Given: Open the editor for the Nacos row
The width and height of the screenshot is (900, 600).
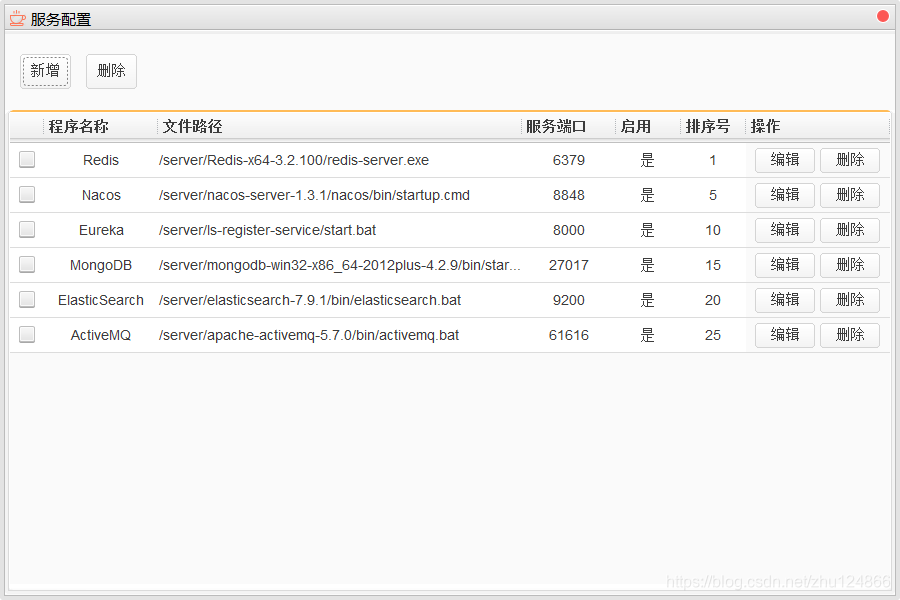Looking at the screenshot, I should click(785, 195).
